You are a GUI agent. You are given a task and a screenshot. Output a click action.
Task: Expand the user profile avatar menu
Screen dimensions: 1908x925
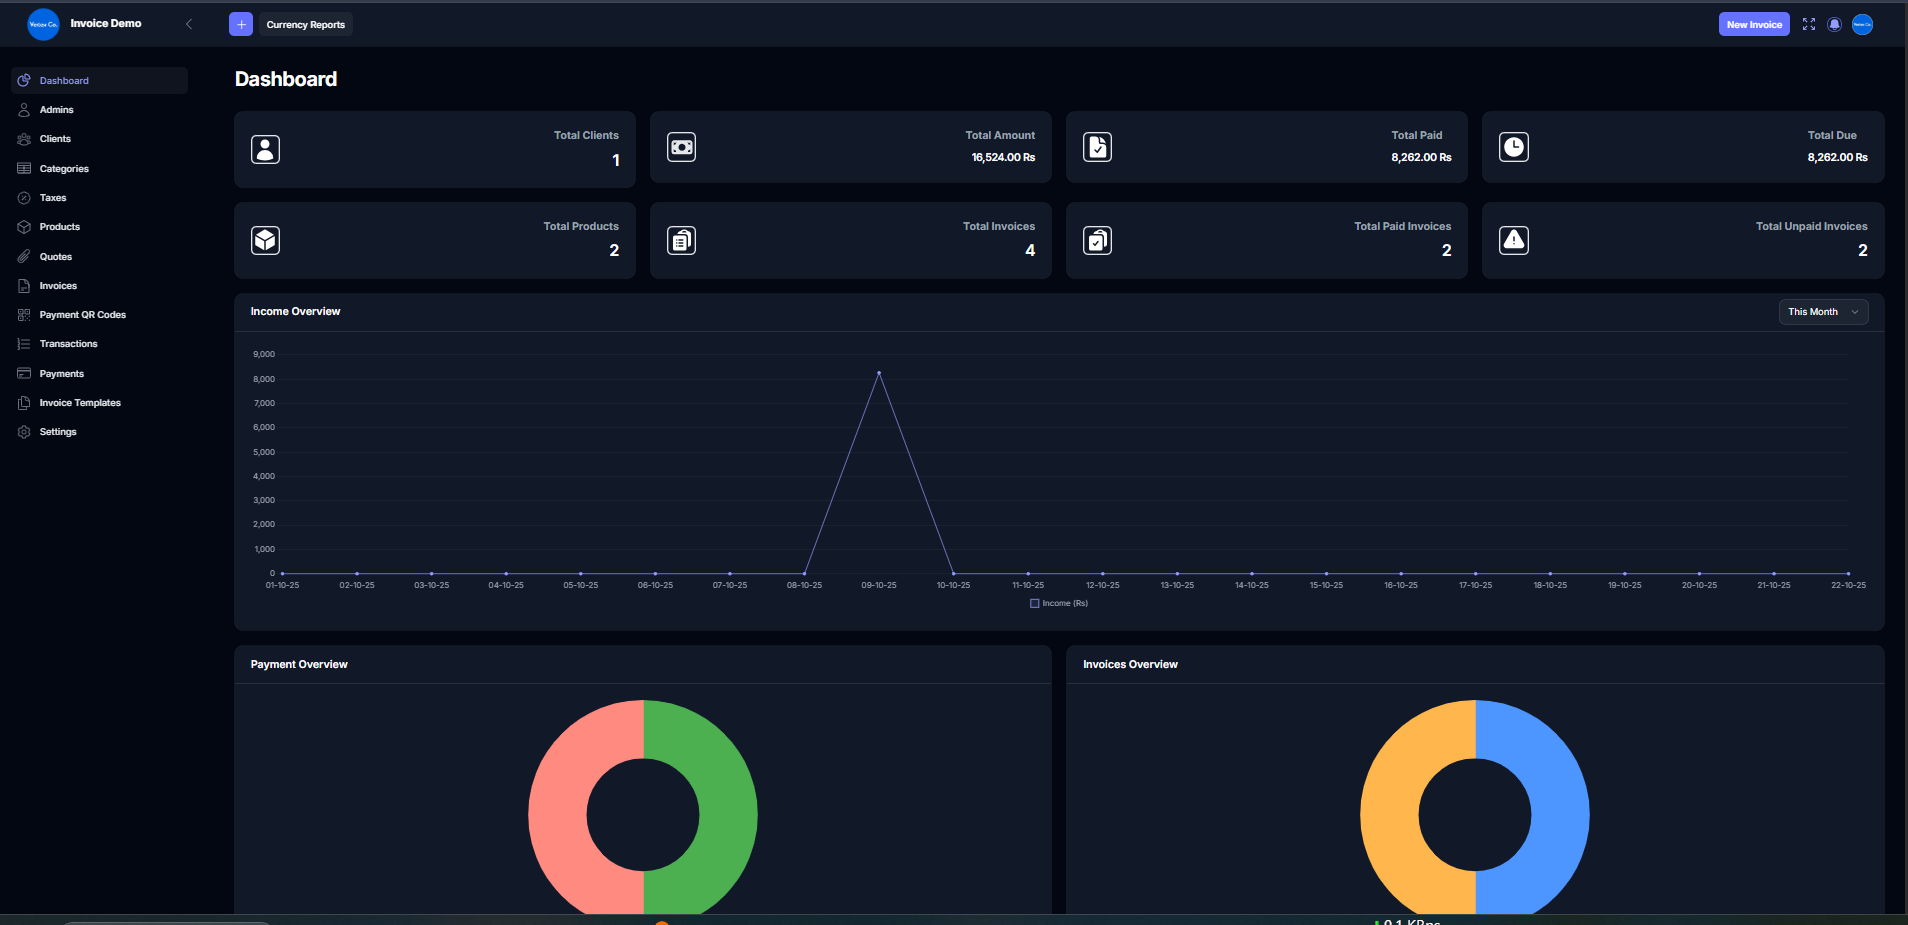click(x=1862, y=23)
